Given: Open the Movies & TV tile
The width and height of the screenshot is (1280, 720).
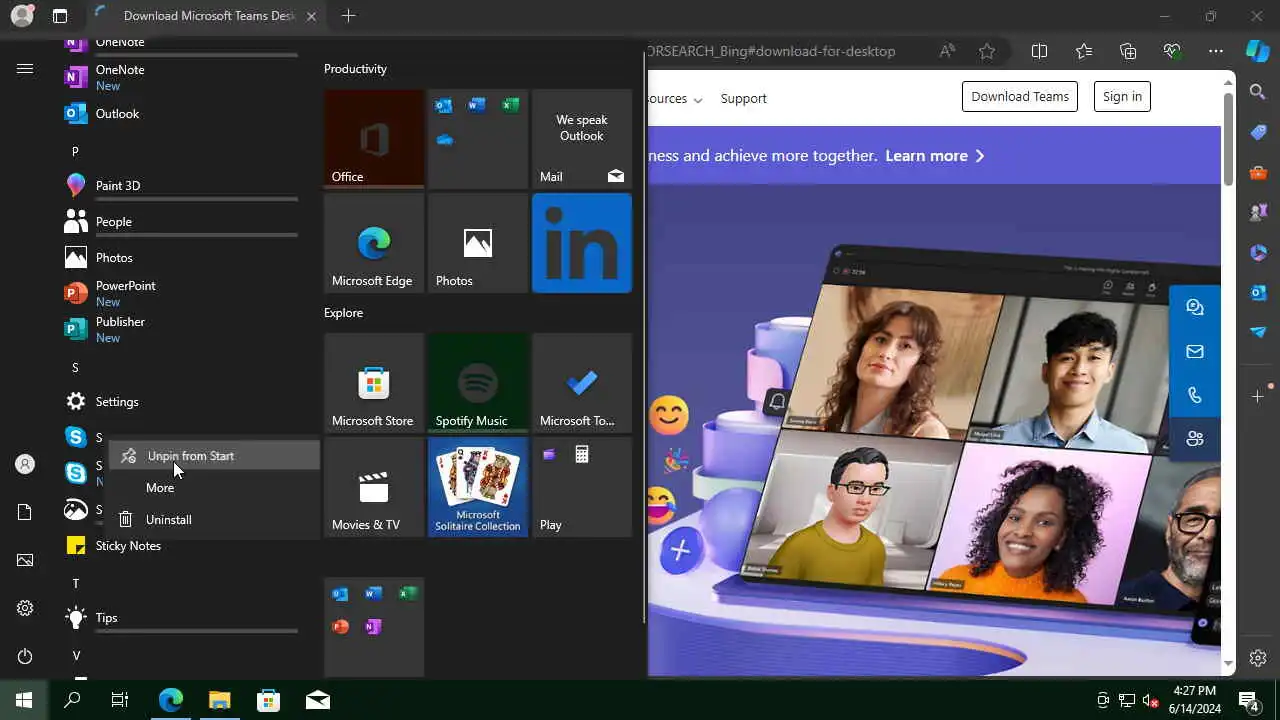Looking at the screenshot, I should tap(374, 487).
